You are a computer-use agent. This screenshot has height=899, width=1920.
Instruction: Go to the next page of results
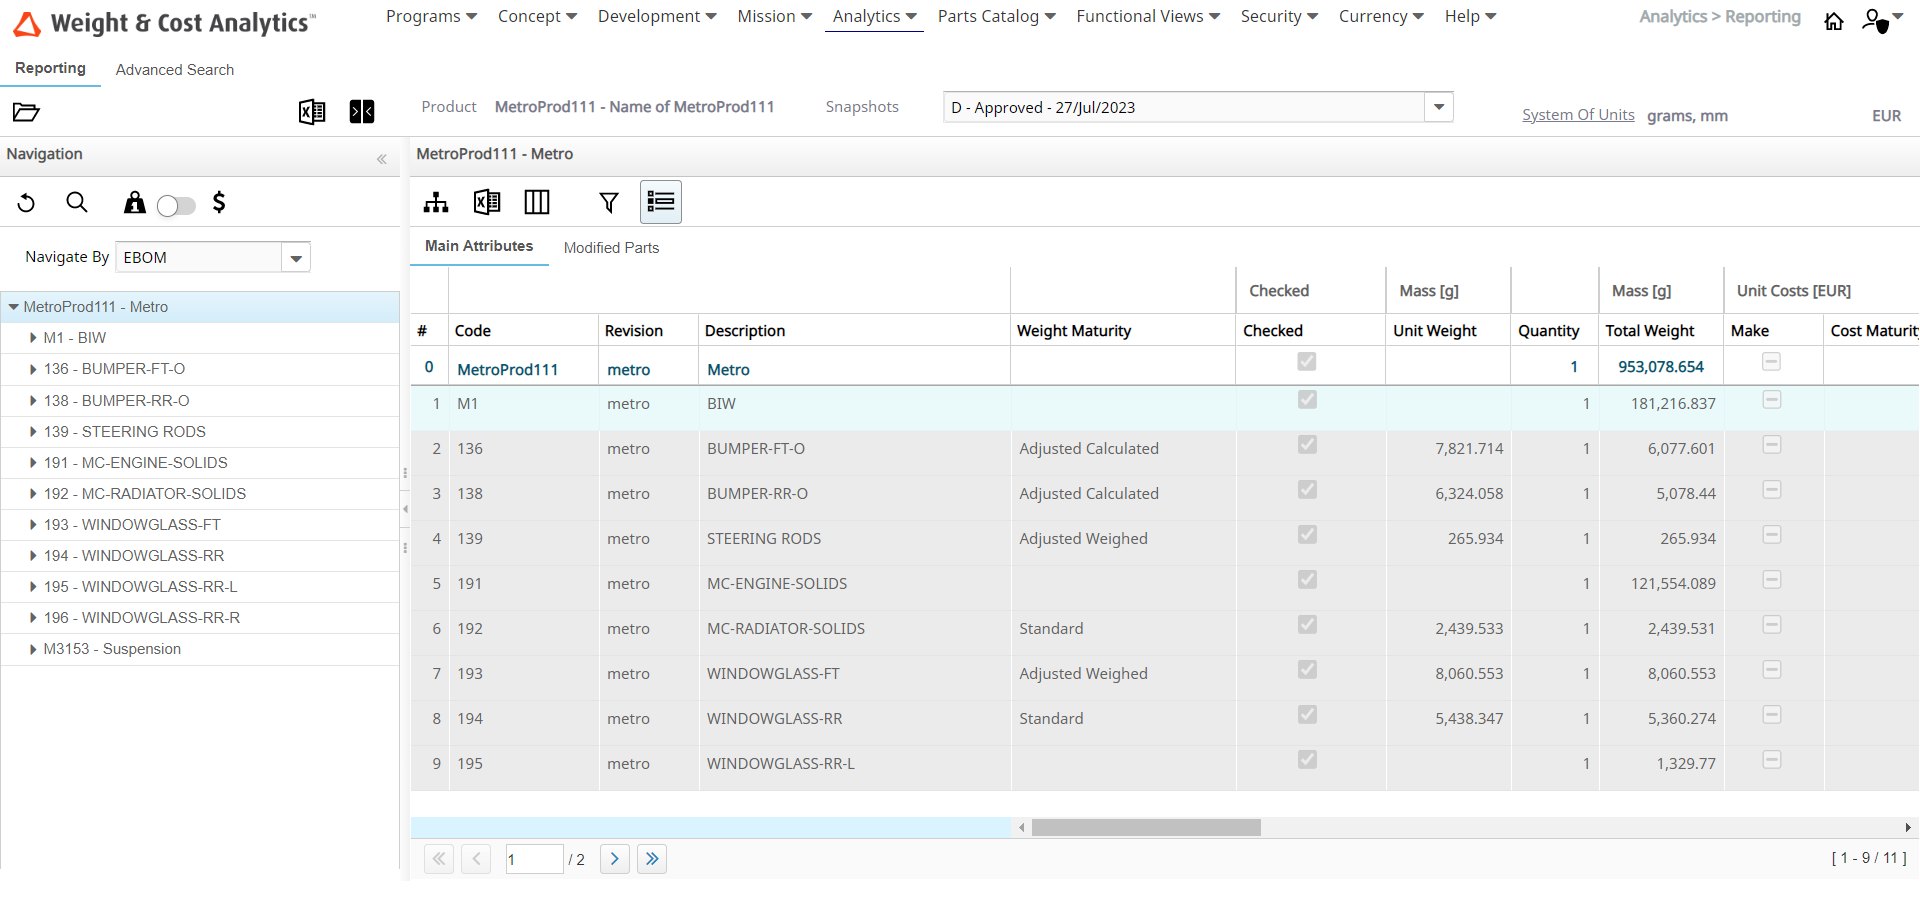[x=615, y=859]
